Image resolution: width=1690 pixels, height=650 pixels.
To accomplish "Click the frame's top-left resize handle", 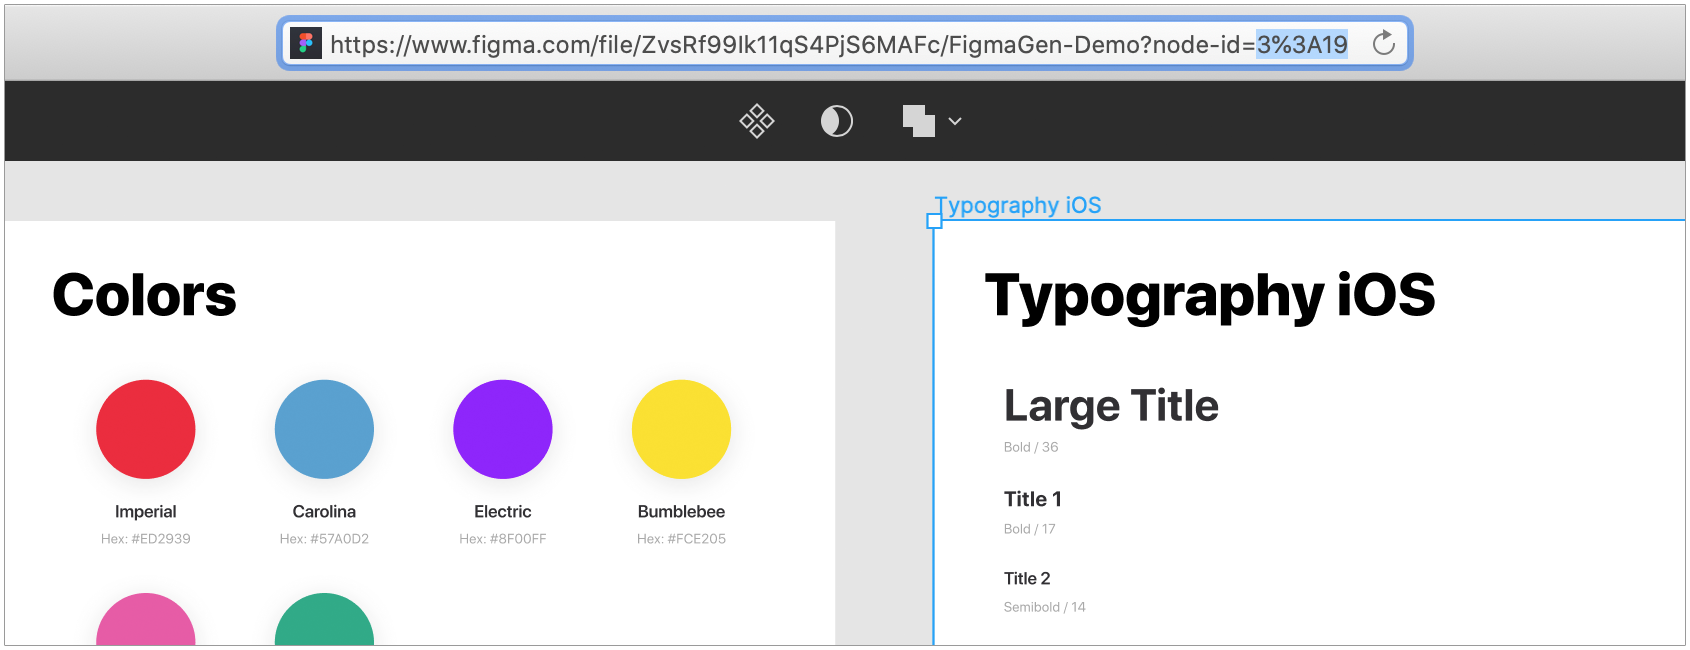I will point(934,221).
